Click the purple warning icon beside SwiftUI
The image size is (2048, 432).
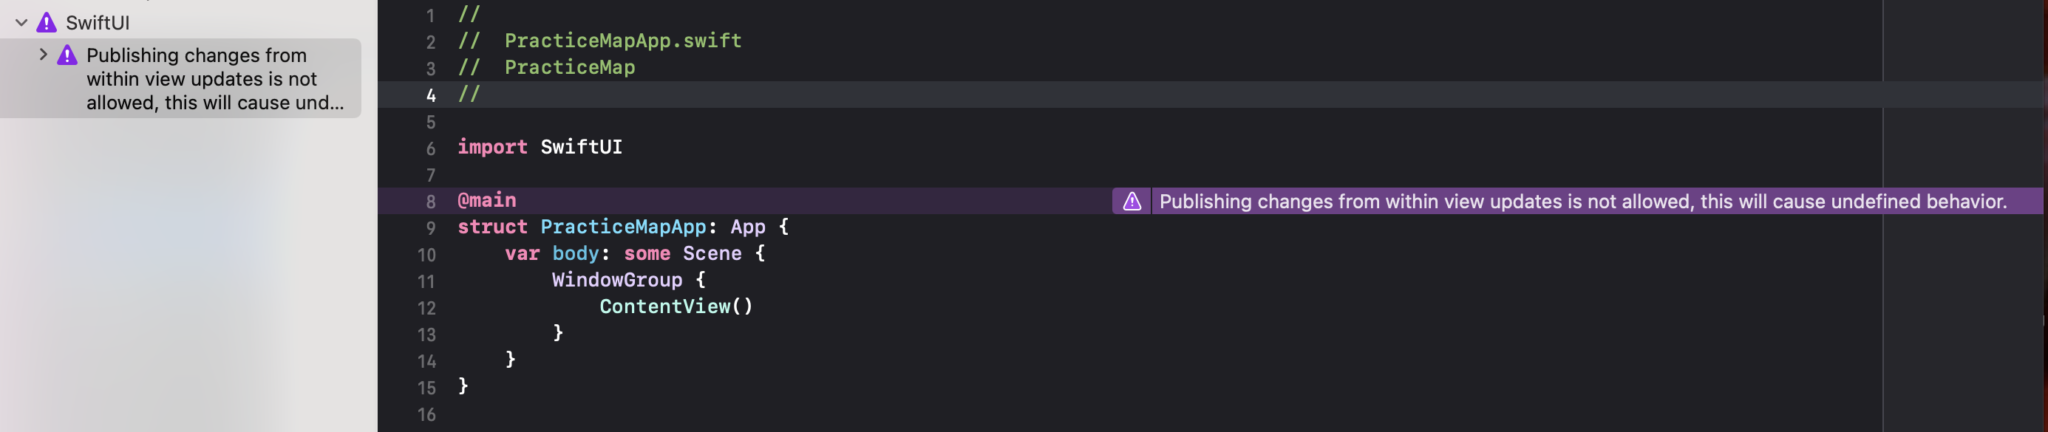coord(47,22)
